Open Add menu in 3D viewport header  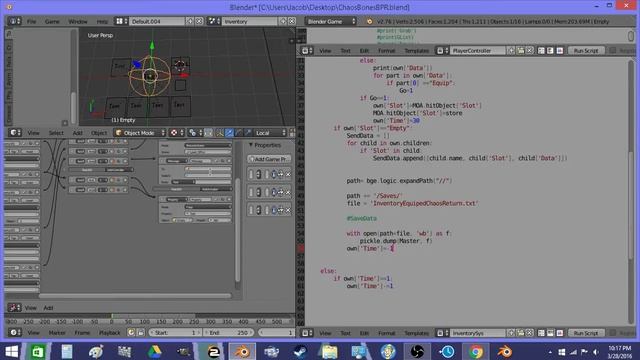pyautogui.click(x=78, y=133)
